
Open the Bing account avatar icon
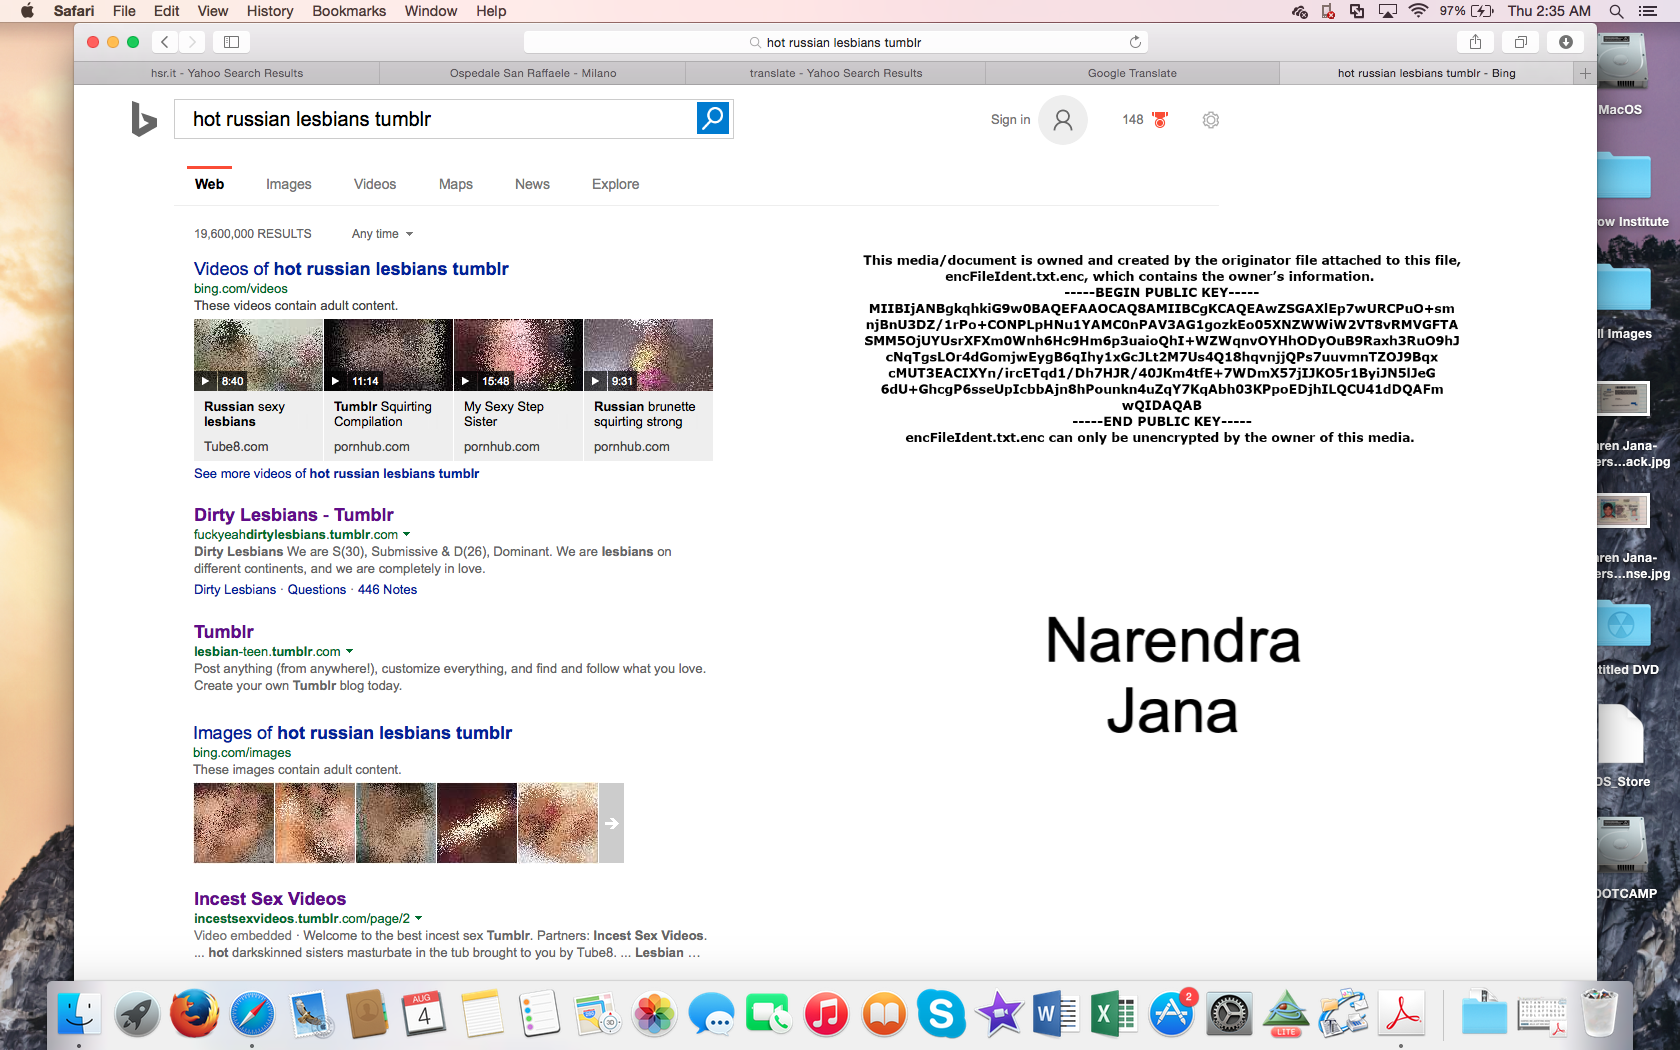[1063, 120]
